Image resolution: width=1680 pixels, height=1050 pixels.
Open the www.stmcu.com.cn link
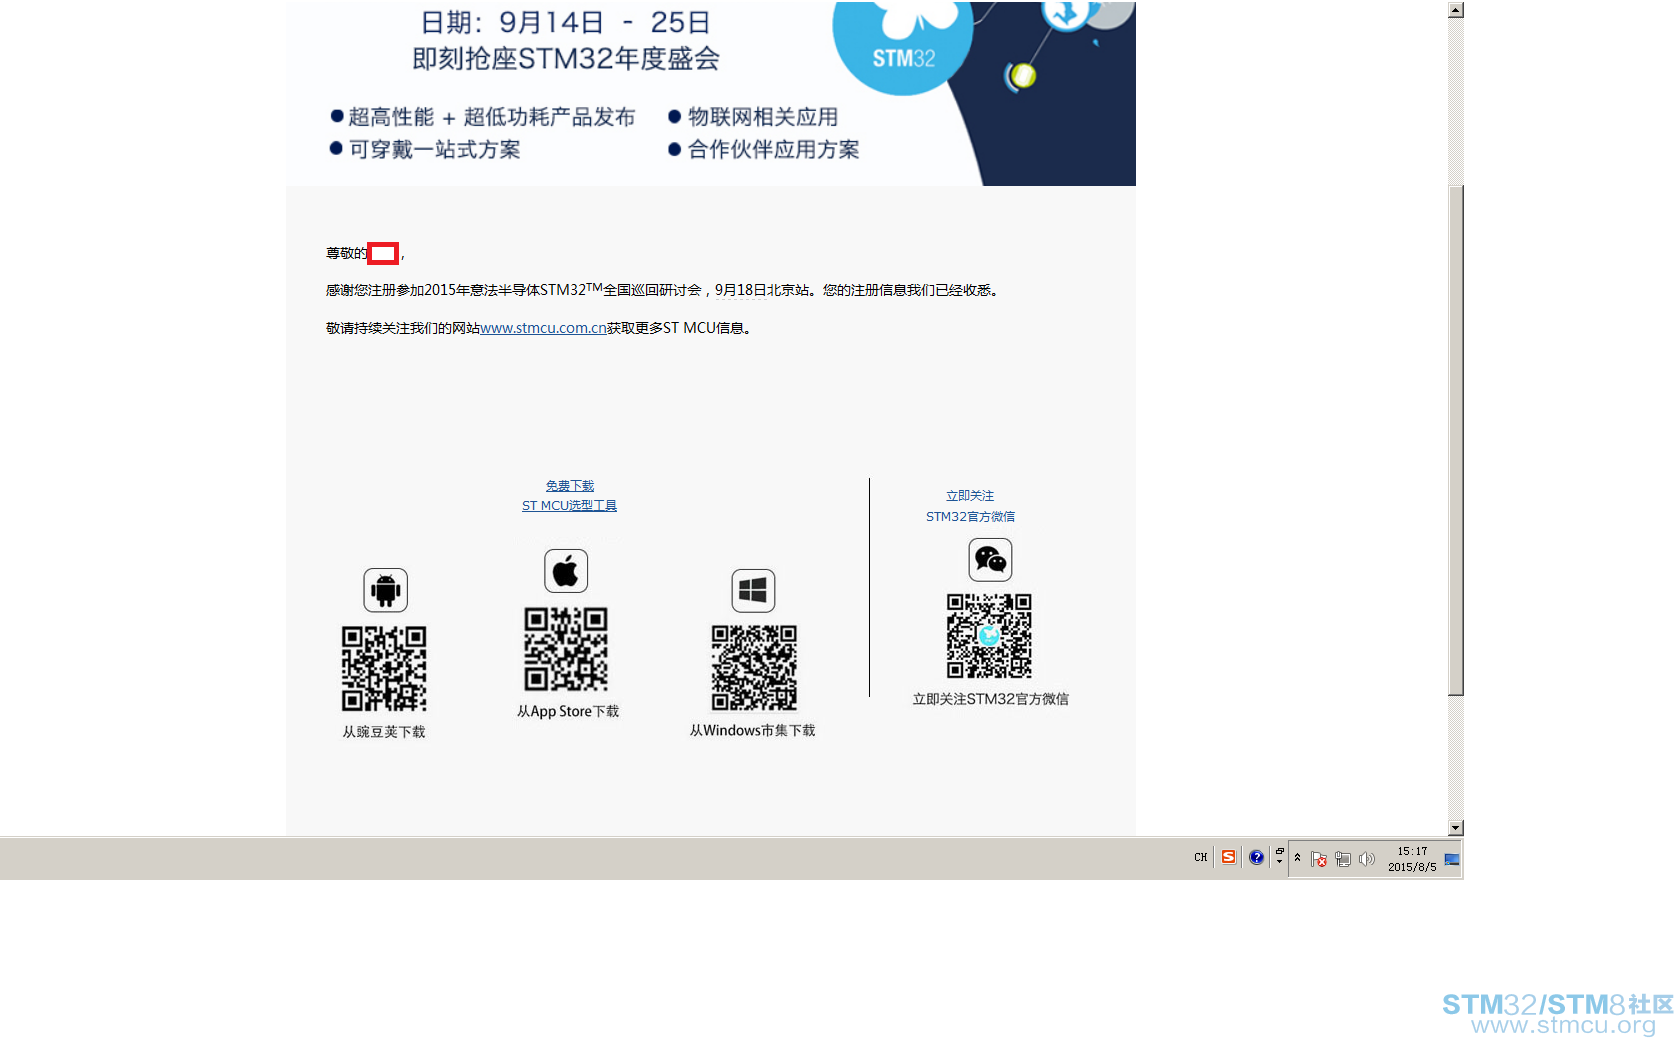click(543, 328)
